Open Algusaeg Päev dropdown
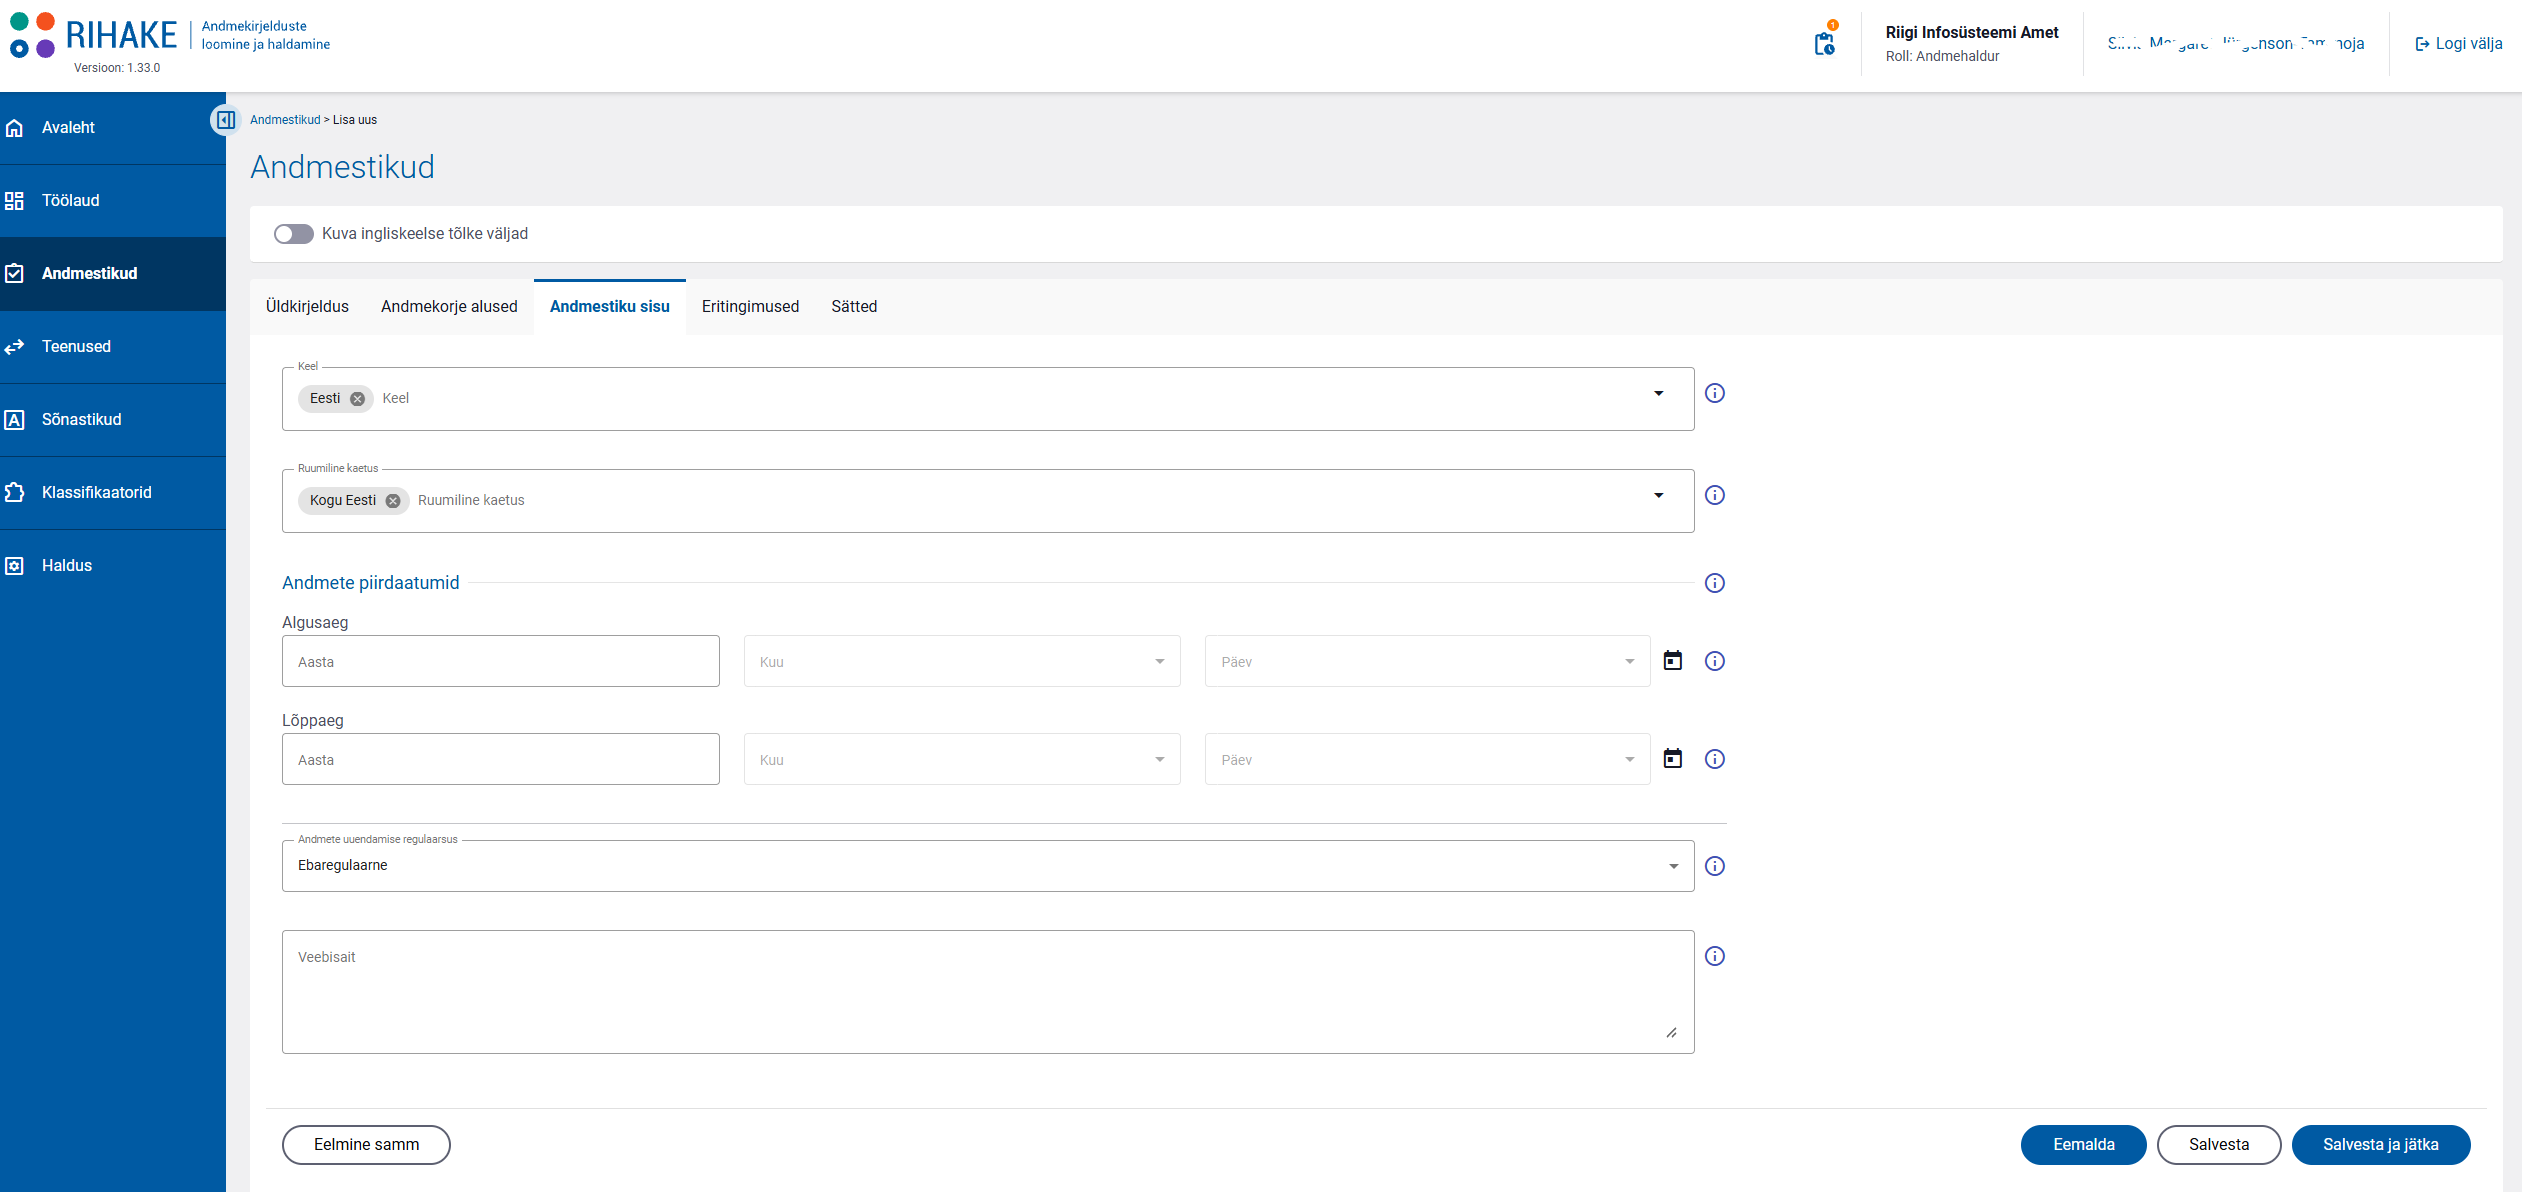Viewport: 2522px width, 1192px height. [x=1427, y=661]
